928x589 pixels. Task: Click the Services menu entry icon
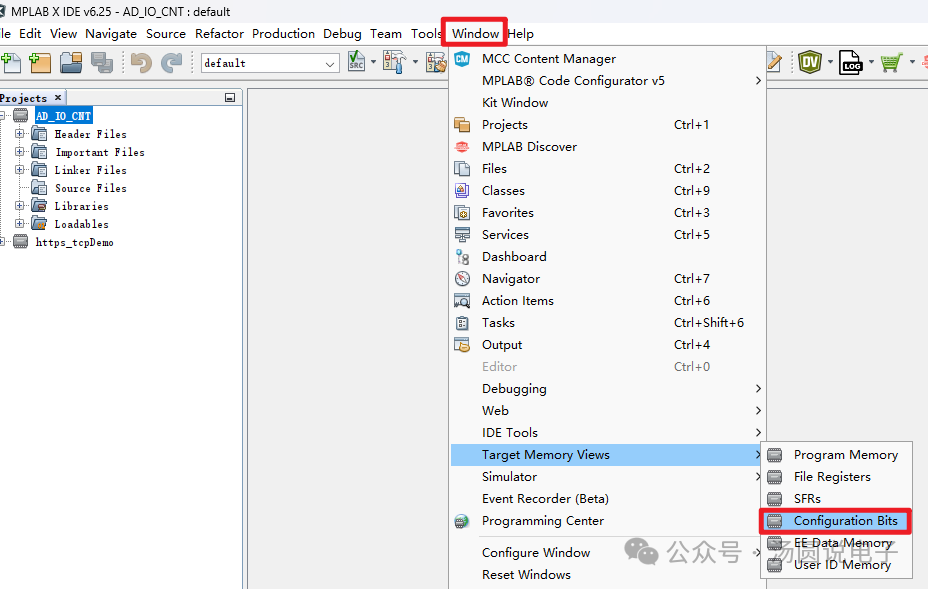[462, 234]
